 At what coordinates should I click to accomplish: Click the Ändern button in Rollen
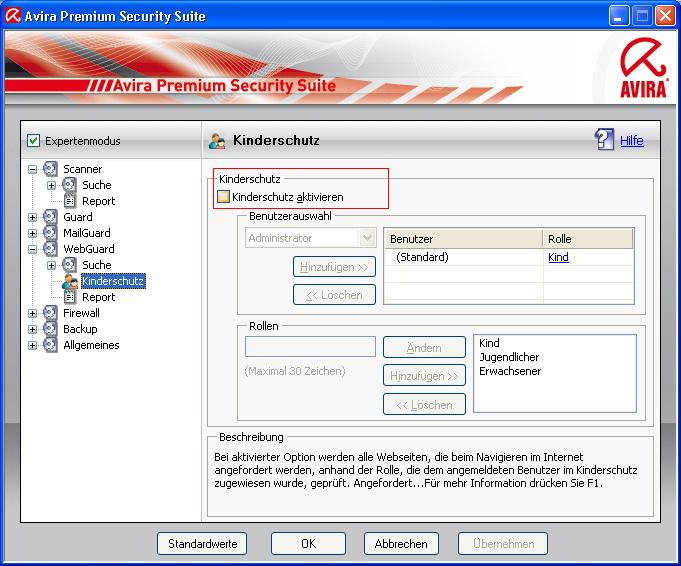click(424, 347)
